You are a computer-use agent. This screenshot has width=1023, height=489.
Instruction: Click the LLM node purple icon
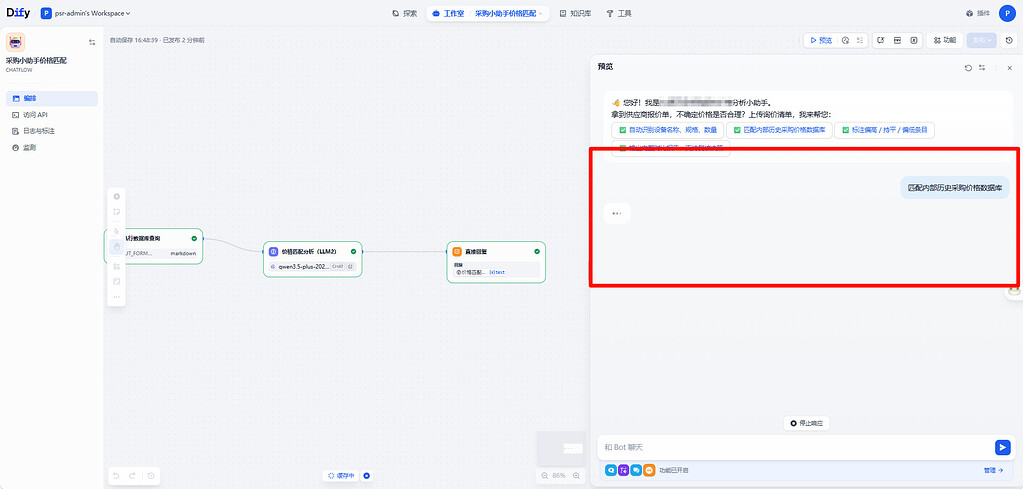pos(274,251)
